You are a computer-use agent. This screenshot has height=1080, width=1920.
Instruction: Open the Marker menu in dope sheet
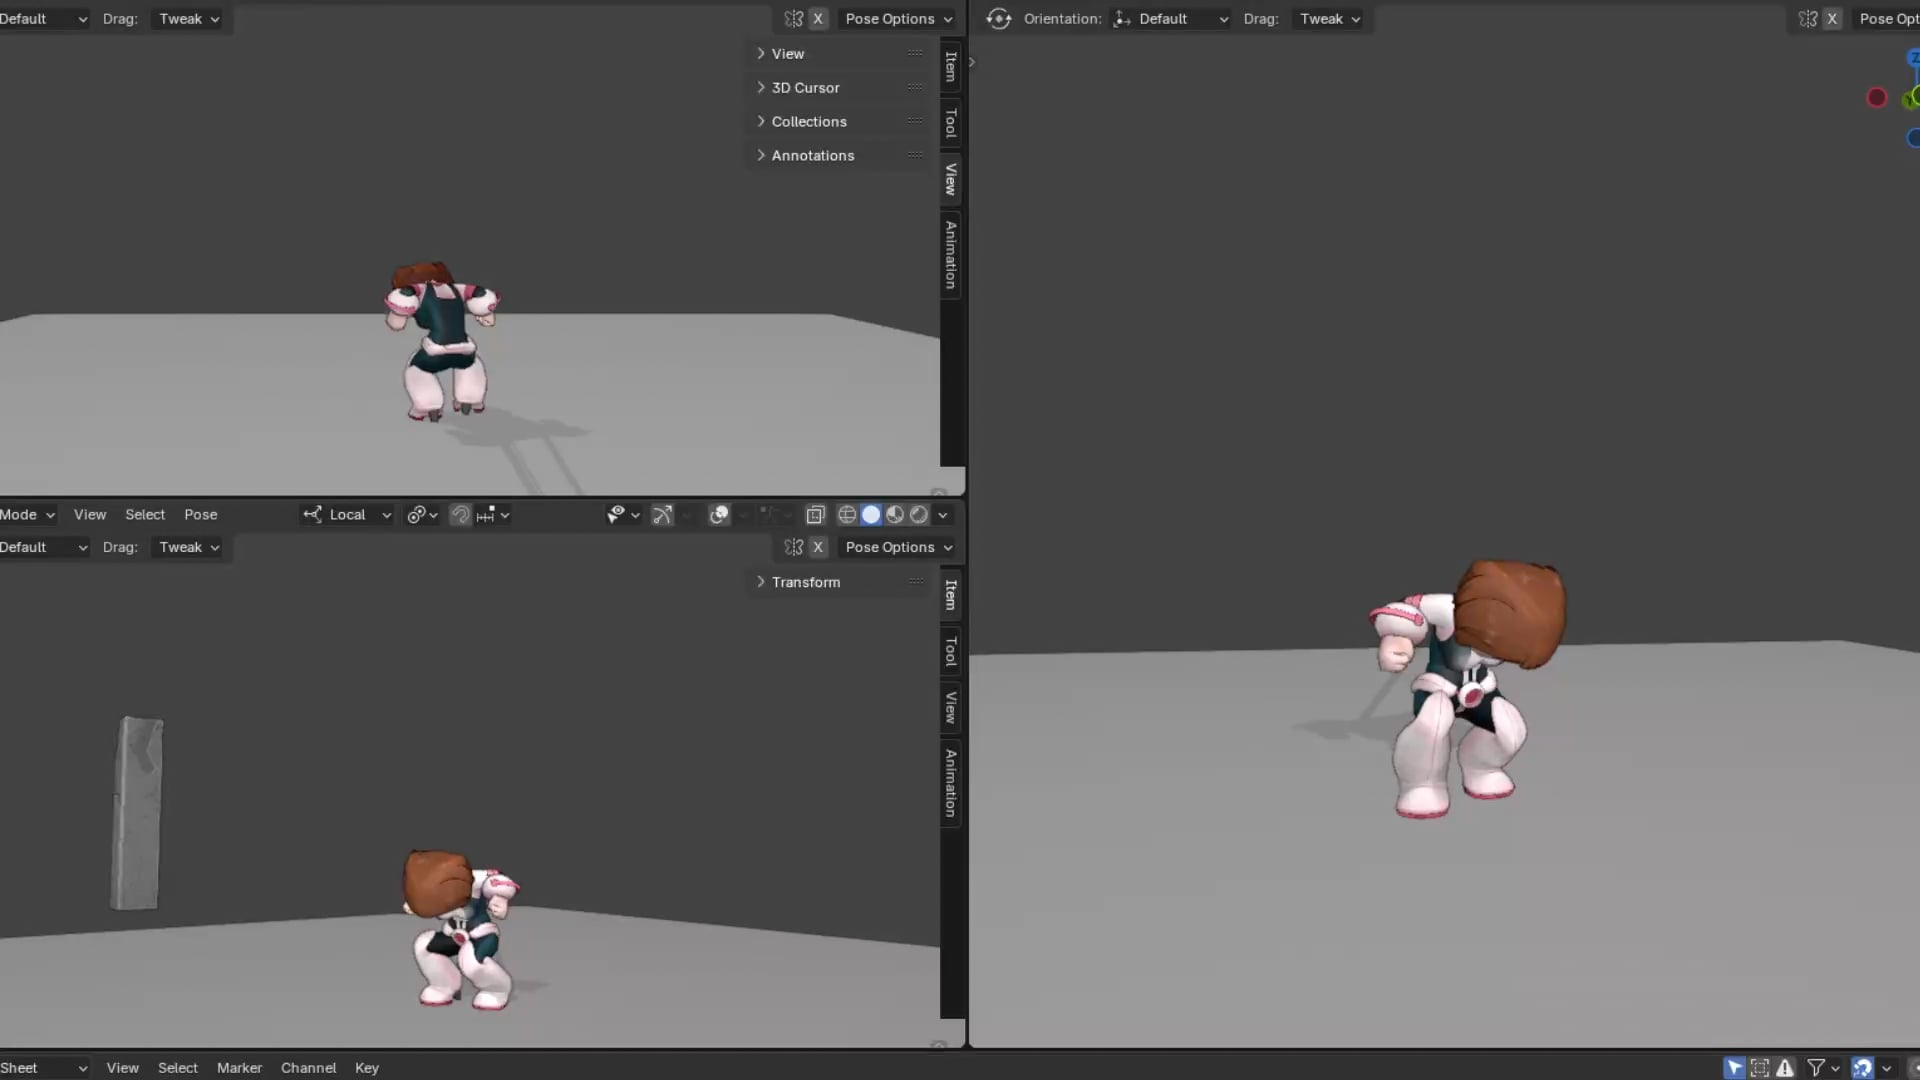[239, 1068]
